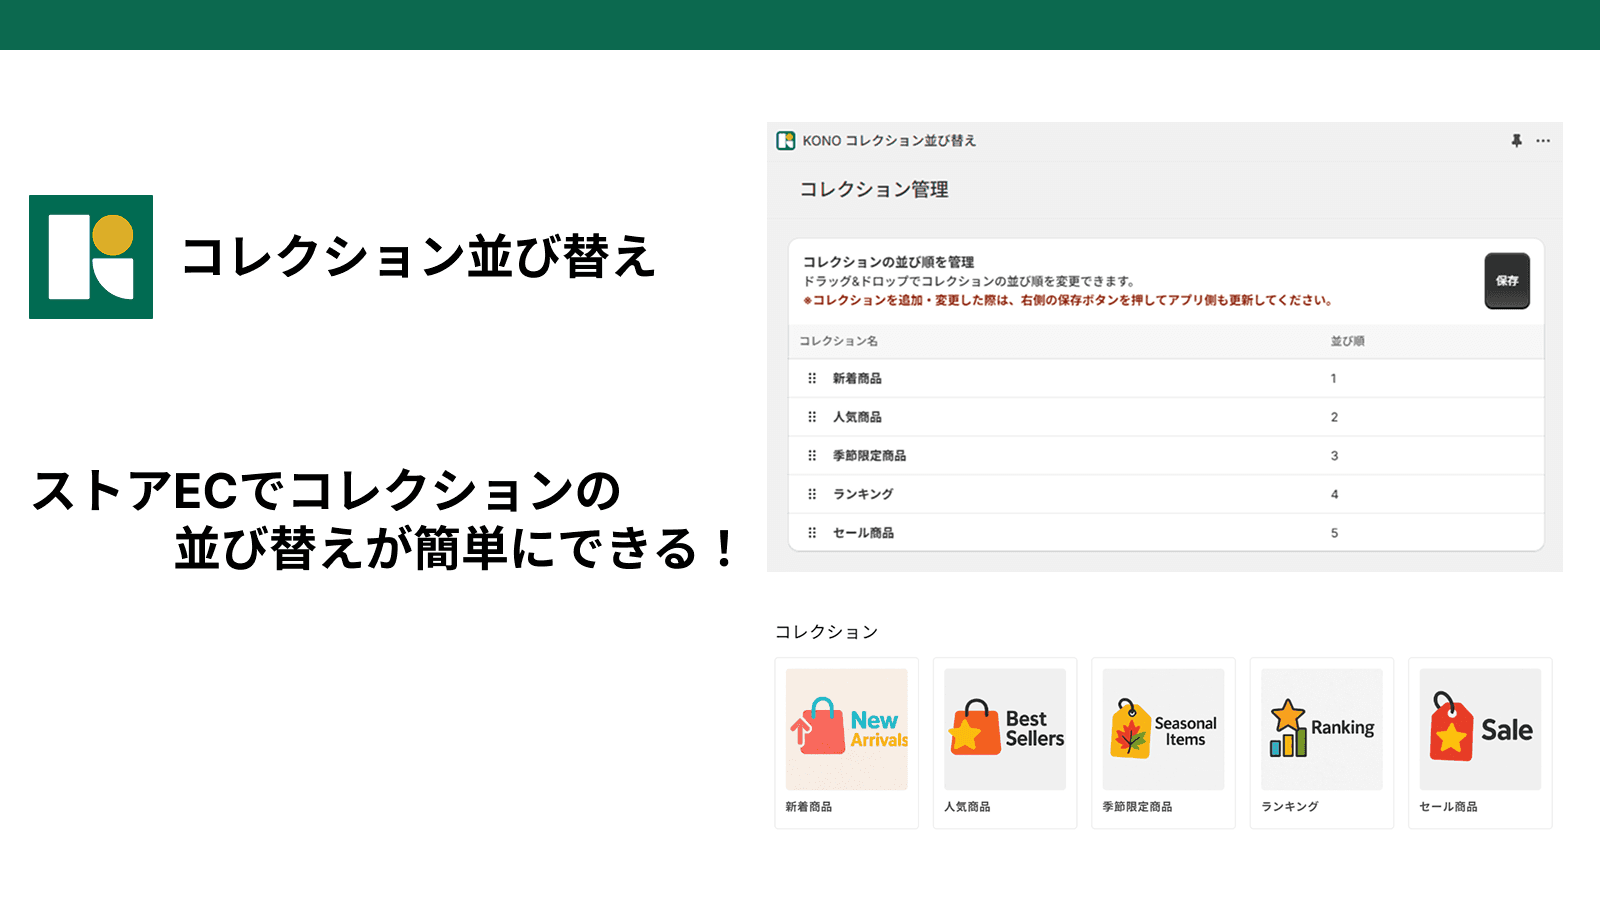Click the pin icon at top right
Image resolution: width=1600 pixels, height=900 pixels.
point(1516,141)
